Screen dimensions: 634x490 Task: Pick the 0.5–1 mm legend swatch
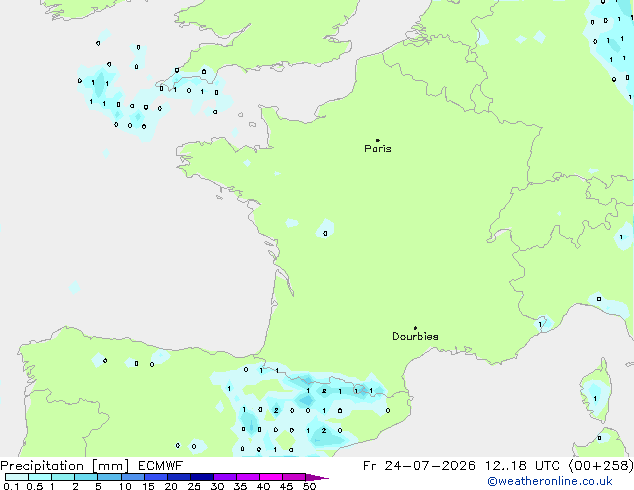click(40, 477)
